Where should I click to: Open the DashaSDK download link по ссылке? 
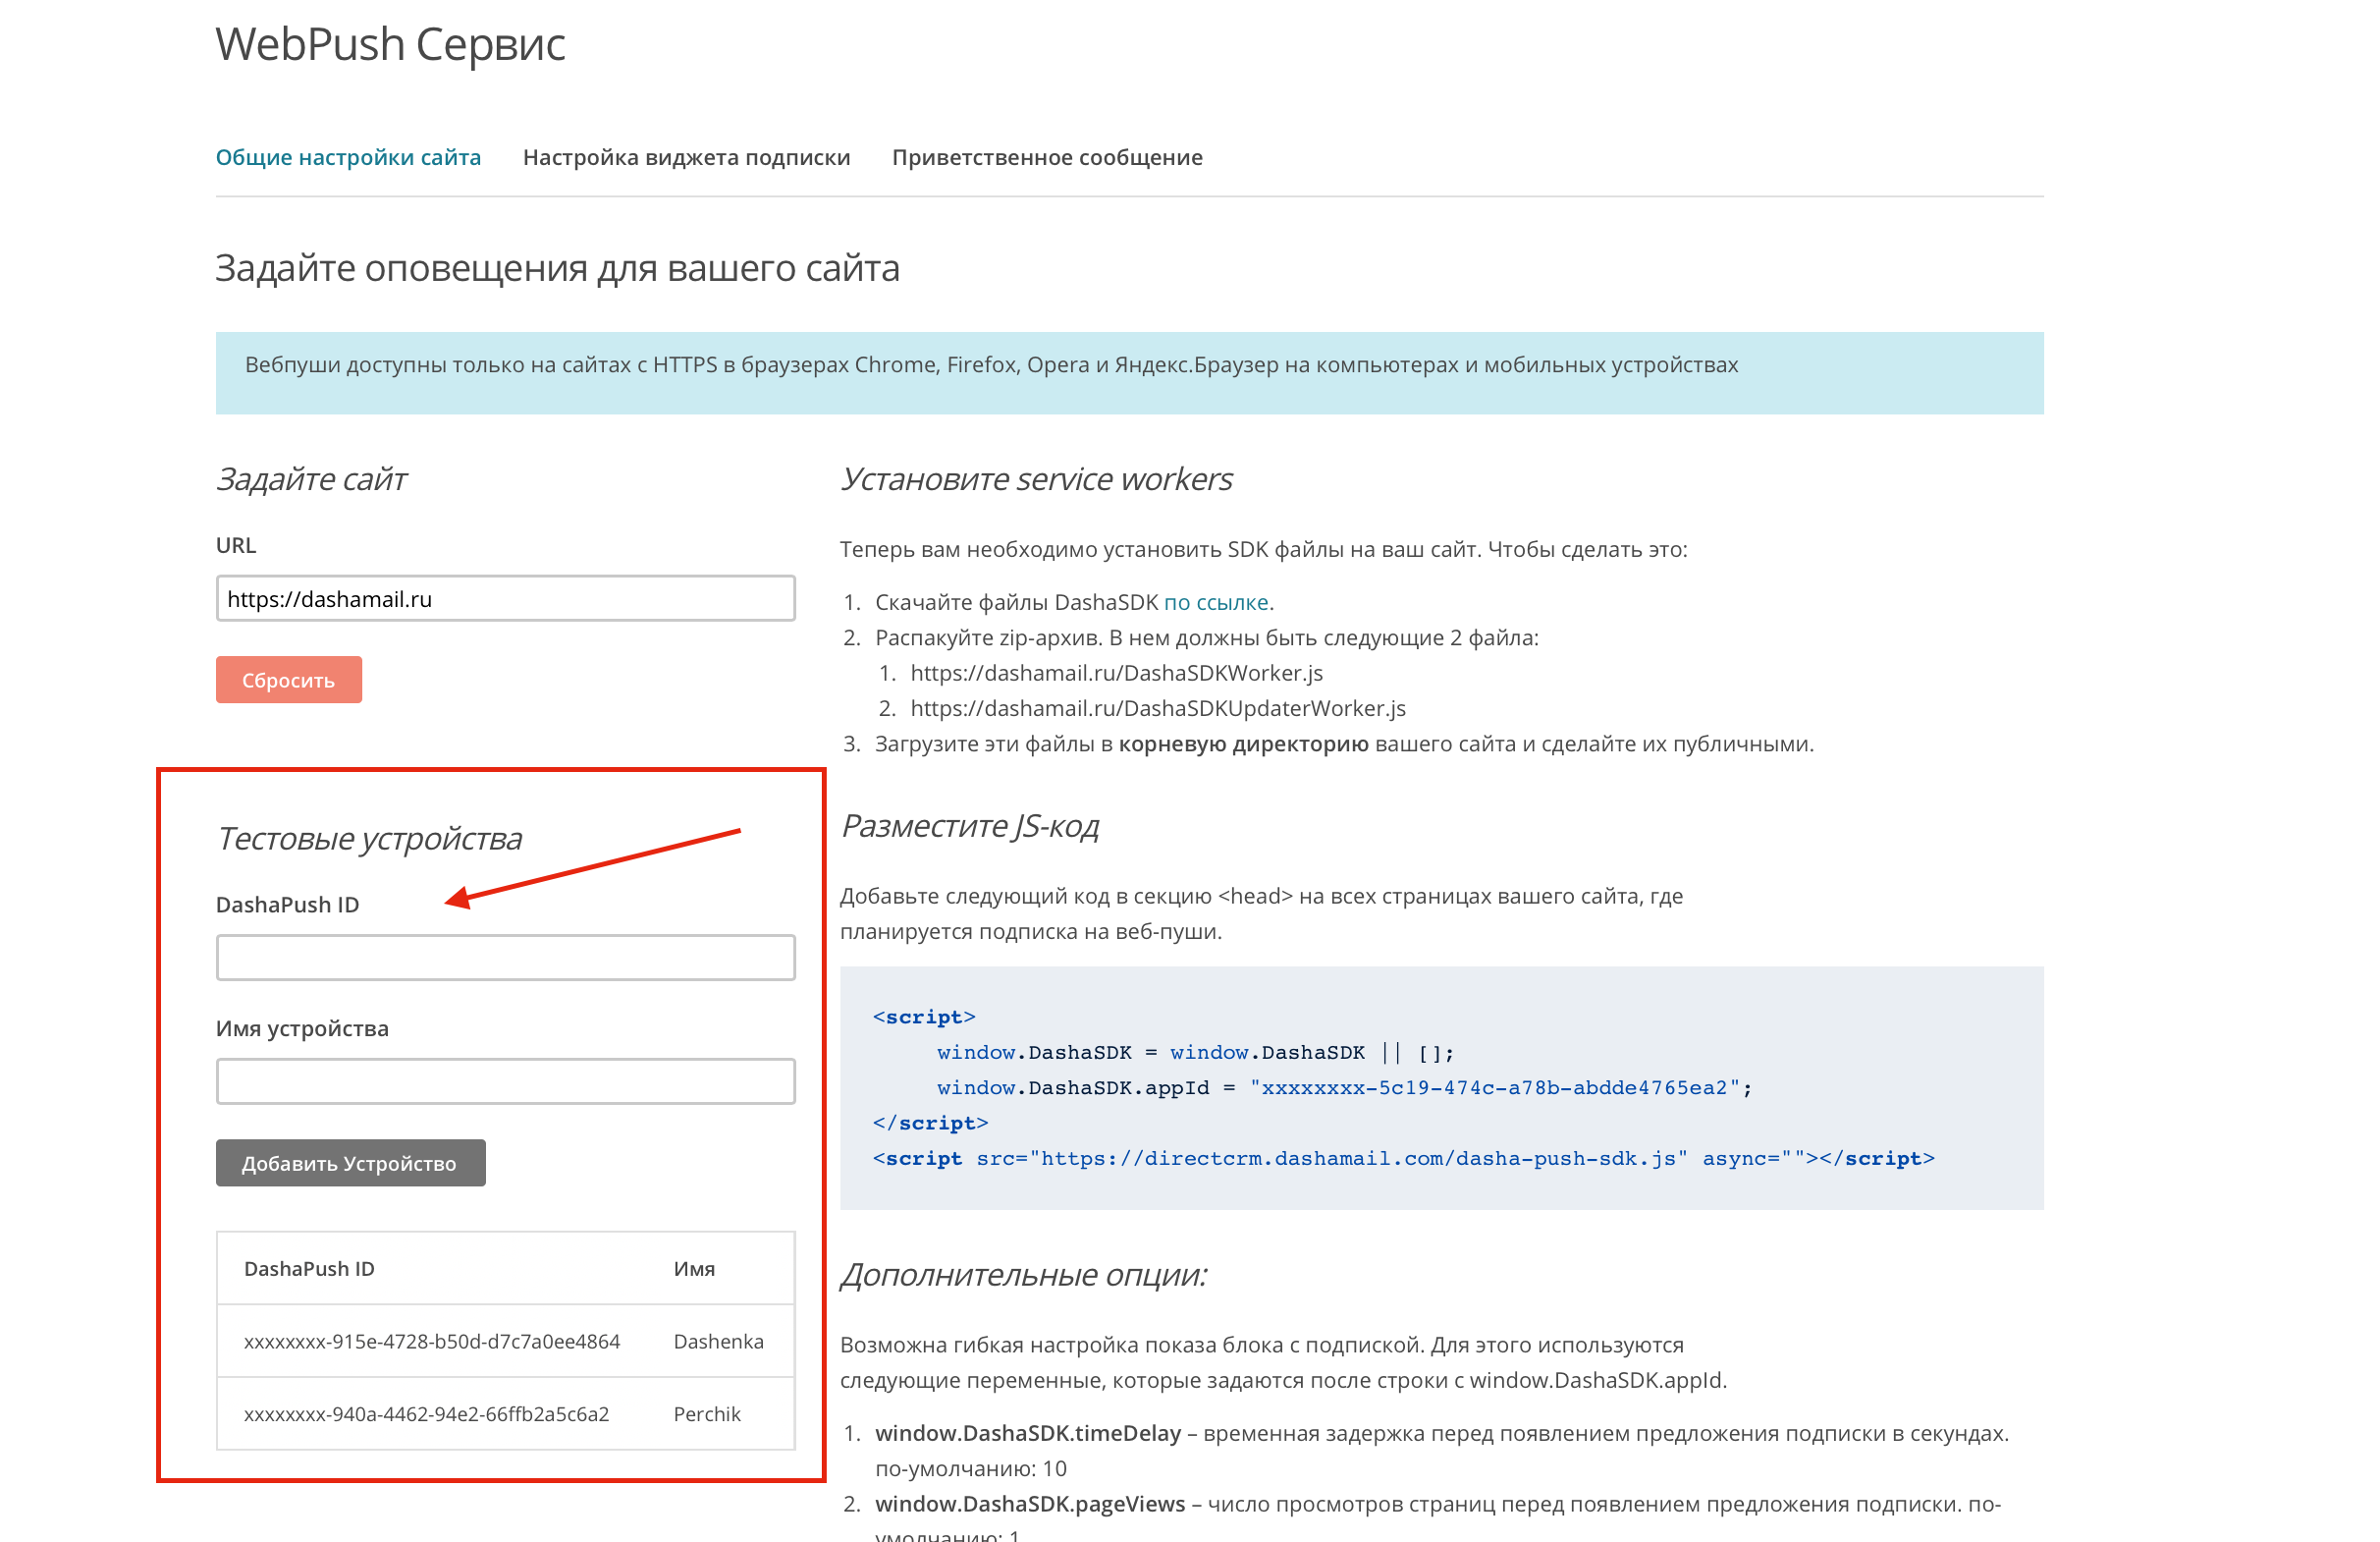[x=1215, y=602]
